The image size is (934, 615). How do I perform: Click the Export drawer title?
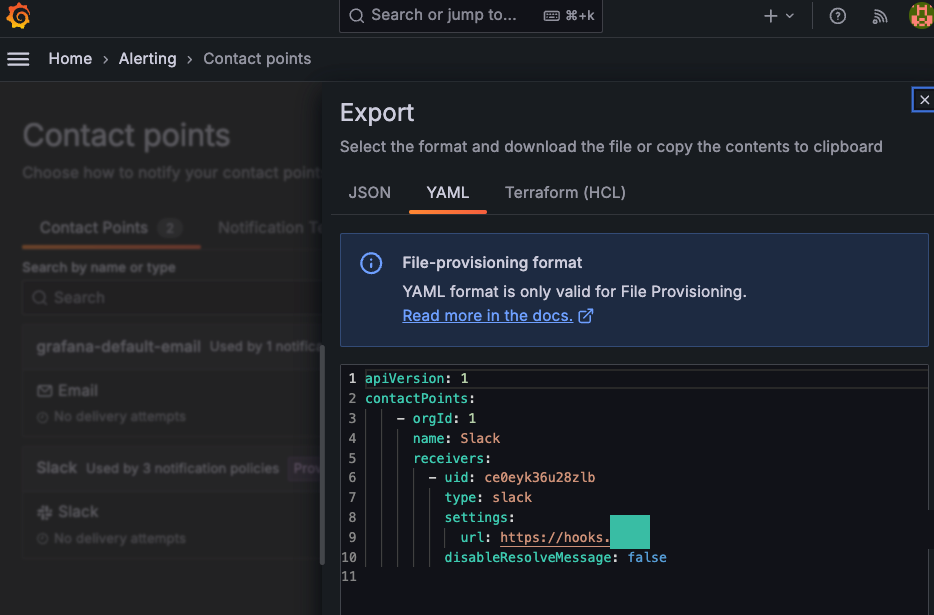tap(377, 113)
